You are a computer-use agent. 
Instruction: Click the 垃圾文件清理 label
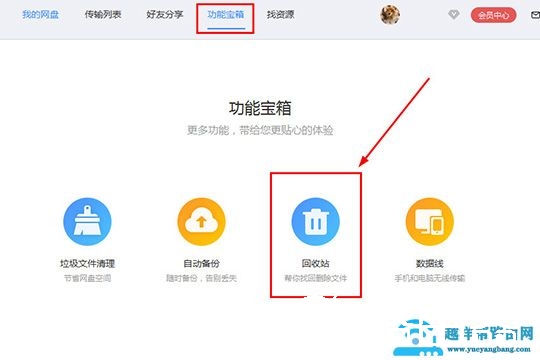87,264
